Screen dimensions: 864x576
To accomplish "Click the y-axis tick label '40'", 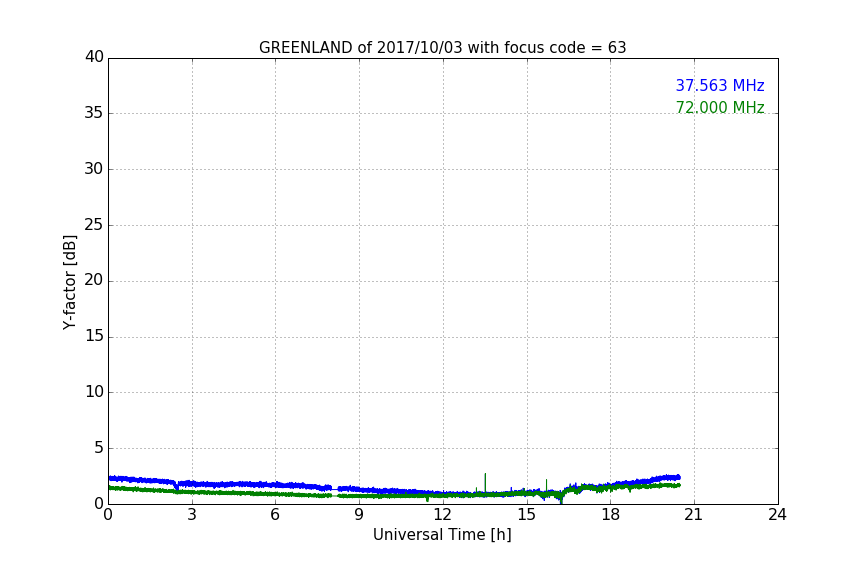I will (94, 57).
